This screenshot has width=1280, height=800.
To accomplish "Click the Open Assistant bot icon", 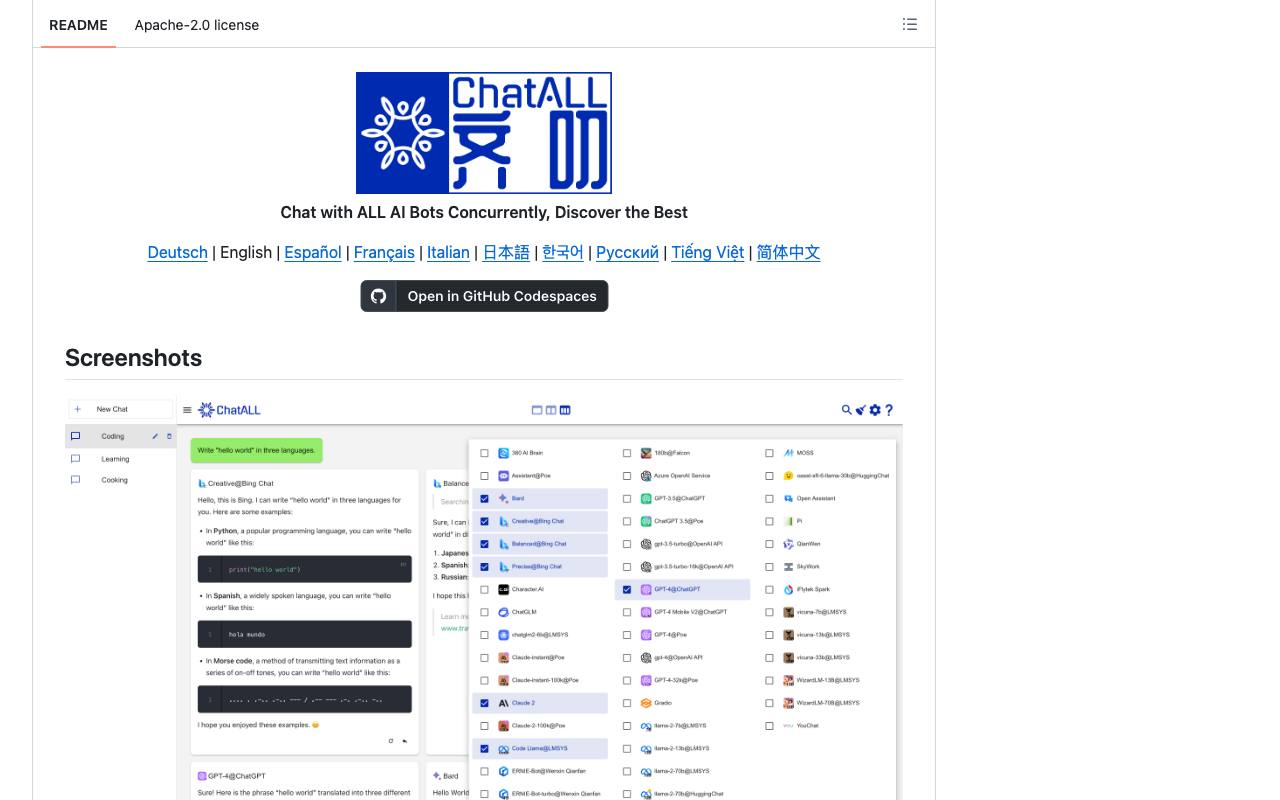I will [788, 499].
